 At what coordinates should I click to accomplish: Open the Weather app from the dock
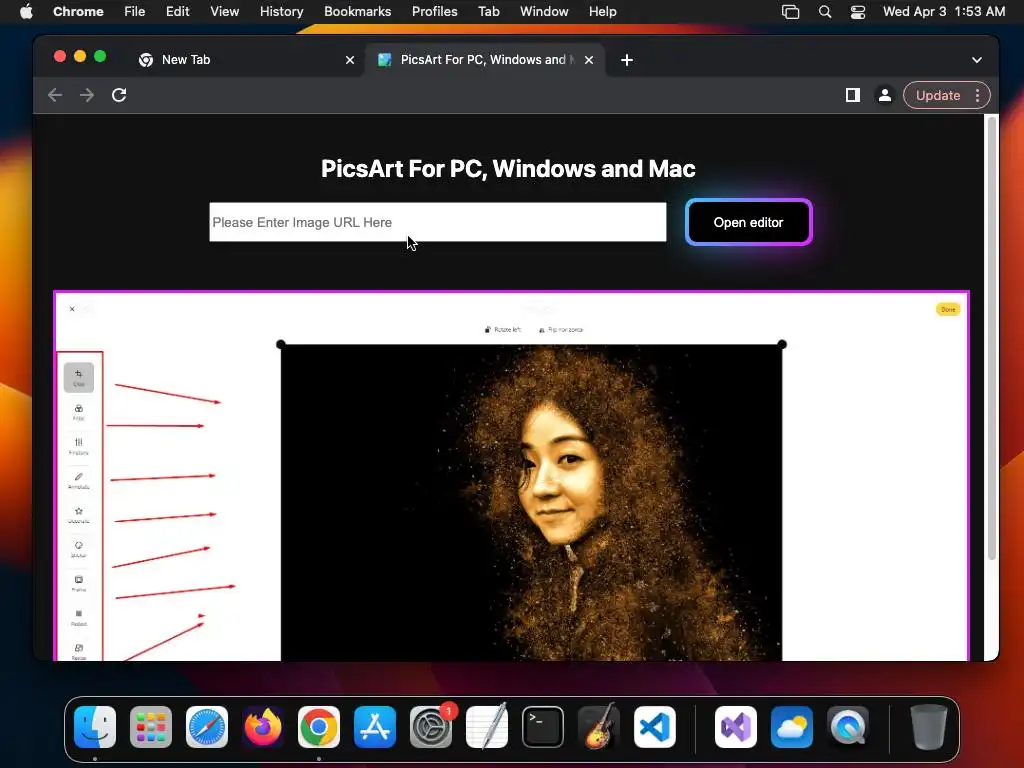point(792,727)
